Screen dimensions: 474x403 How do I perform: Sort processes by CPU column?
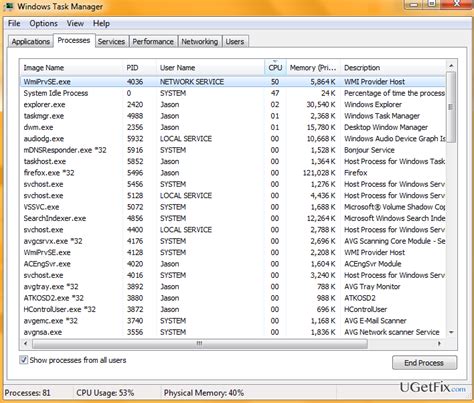tap(275, 68)
